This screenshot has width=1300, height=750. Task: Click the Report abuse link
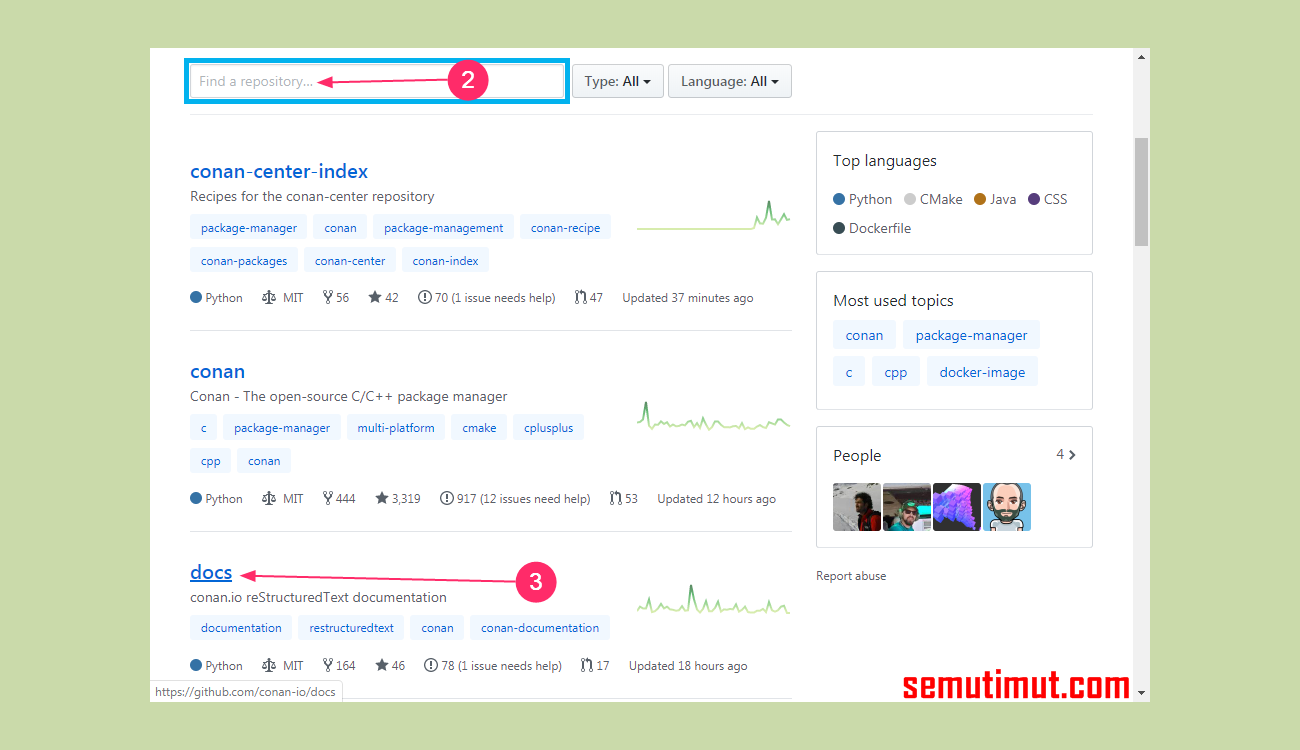(851, 575)
